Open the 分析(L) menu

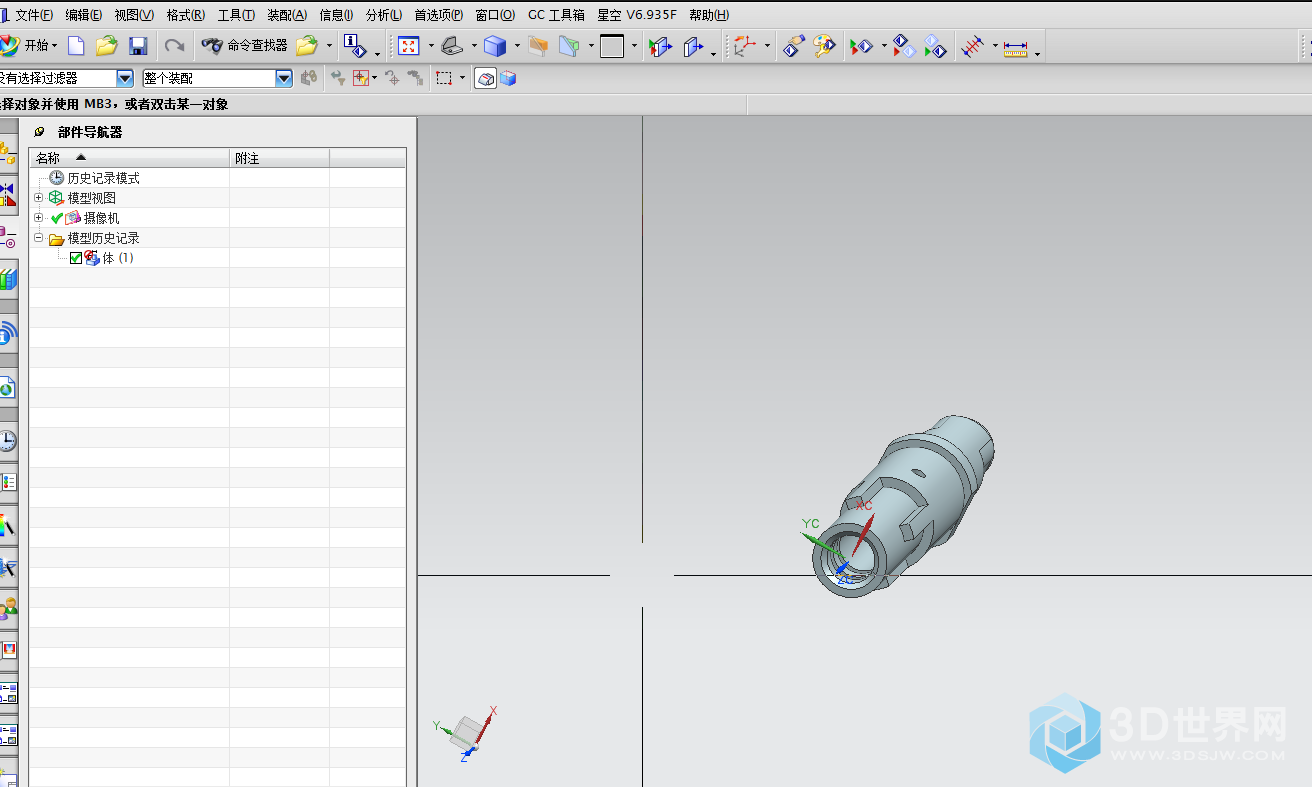pyautogui.click(x=384, y=15)
